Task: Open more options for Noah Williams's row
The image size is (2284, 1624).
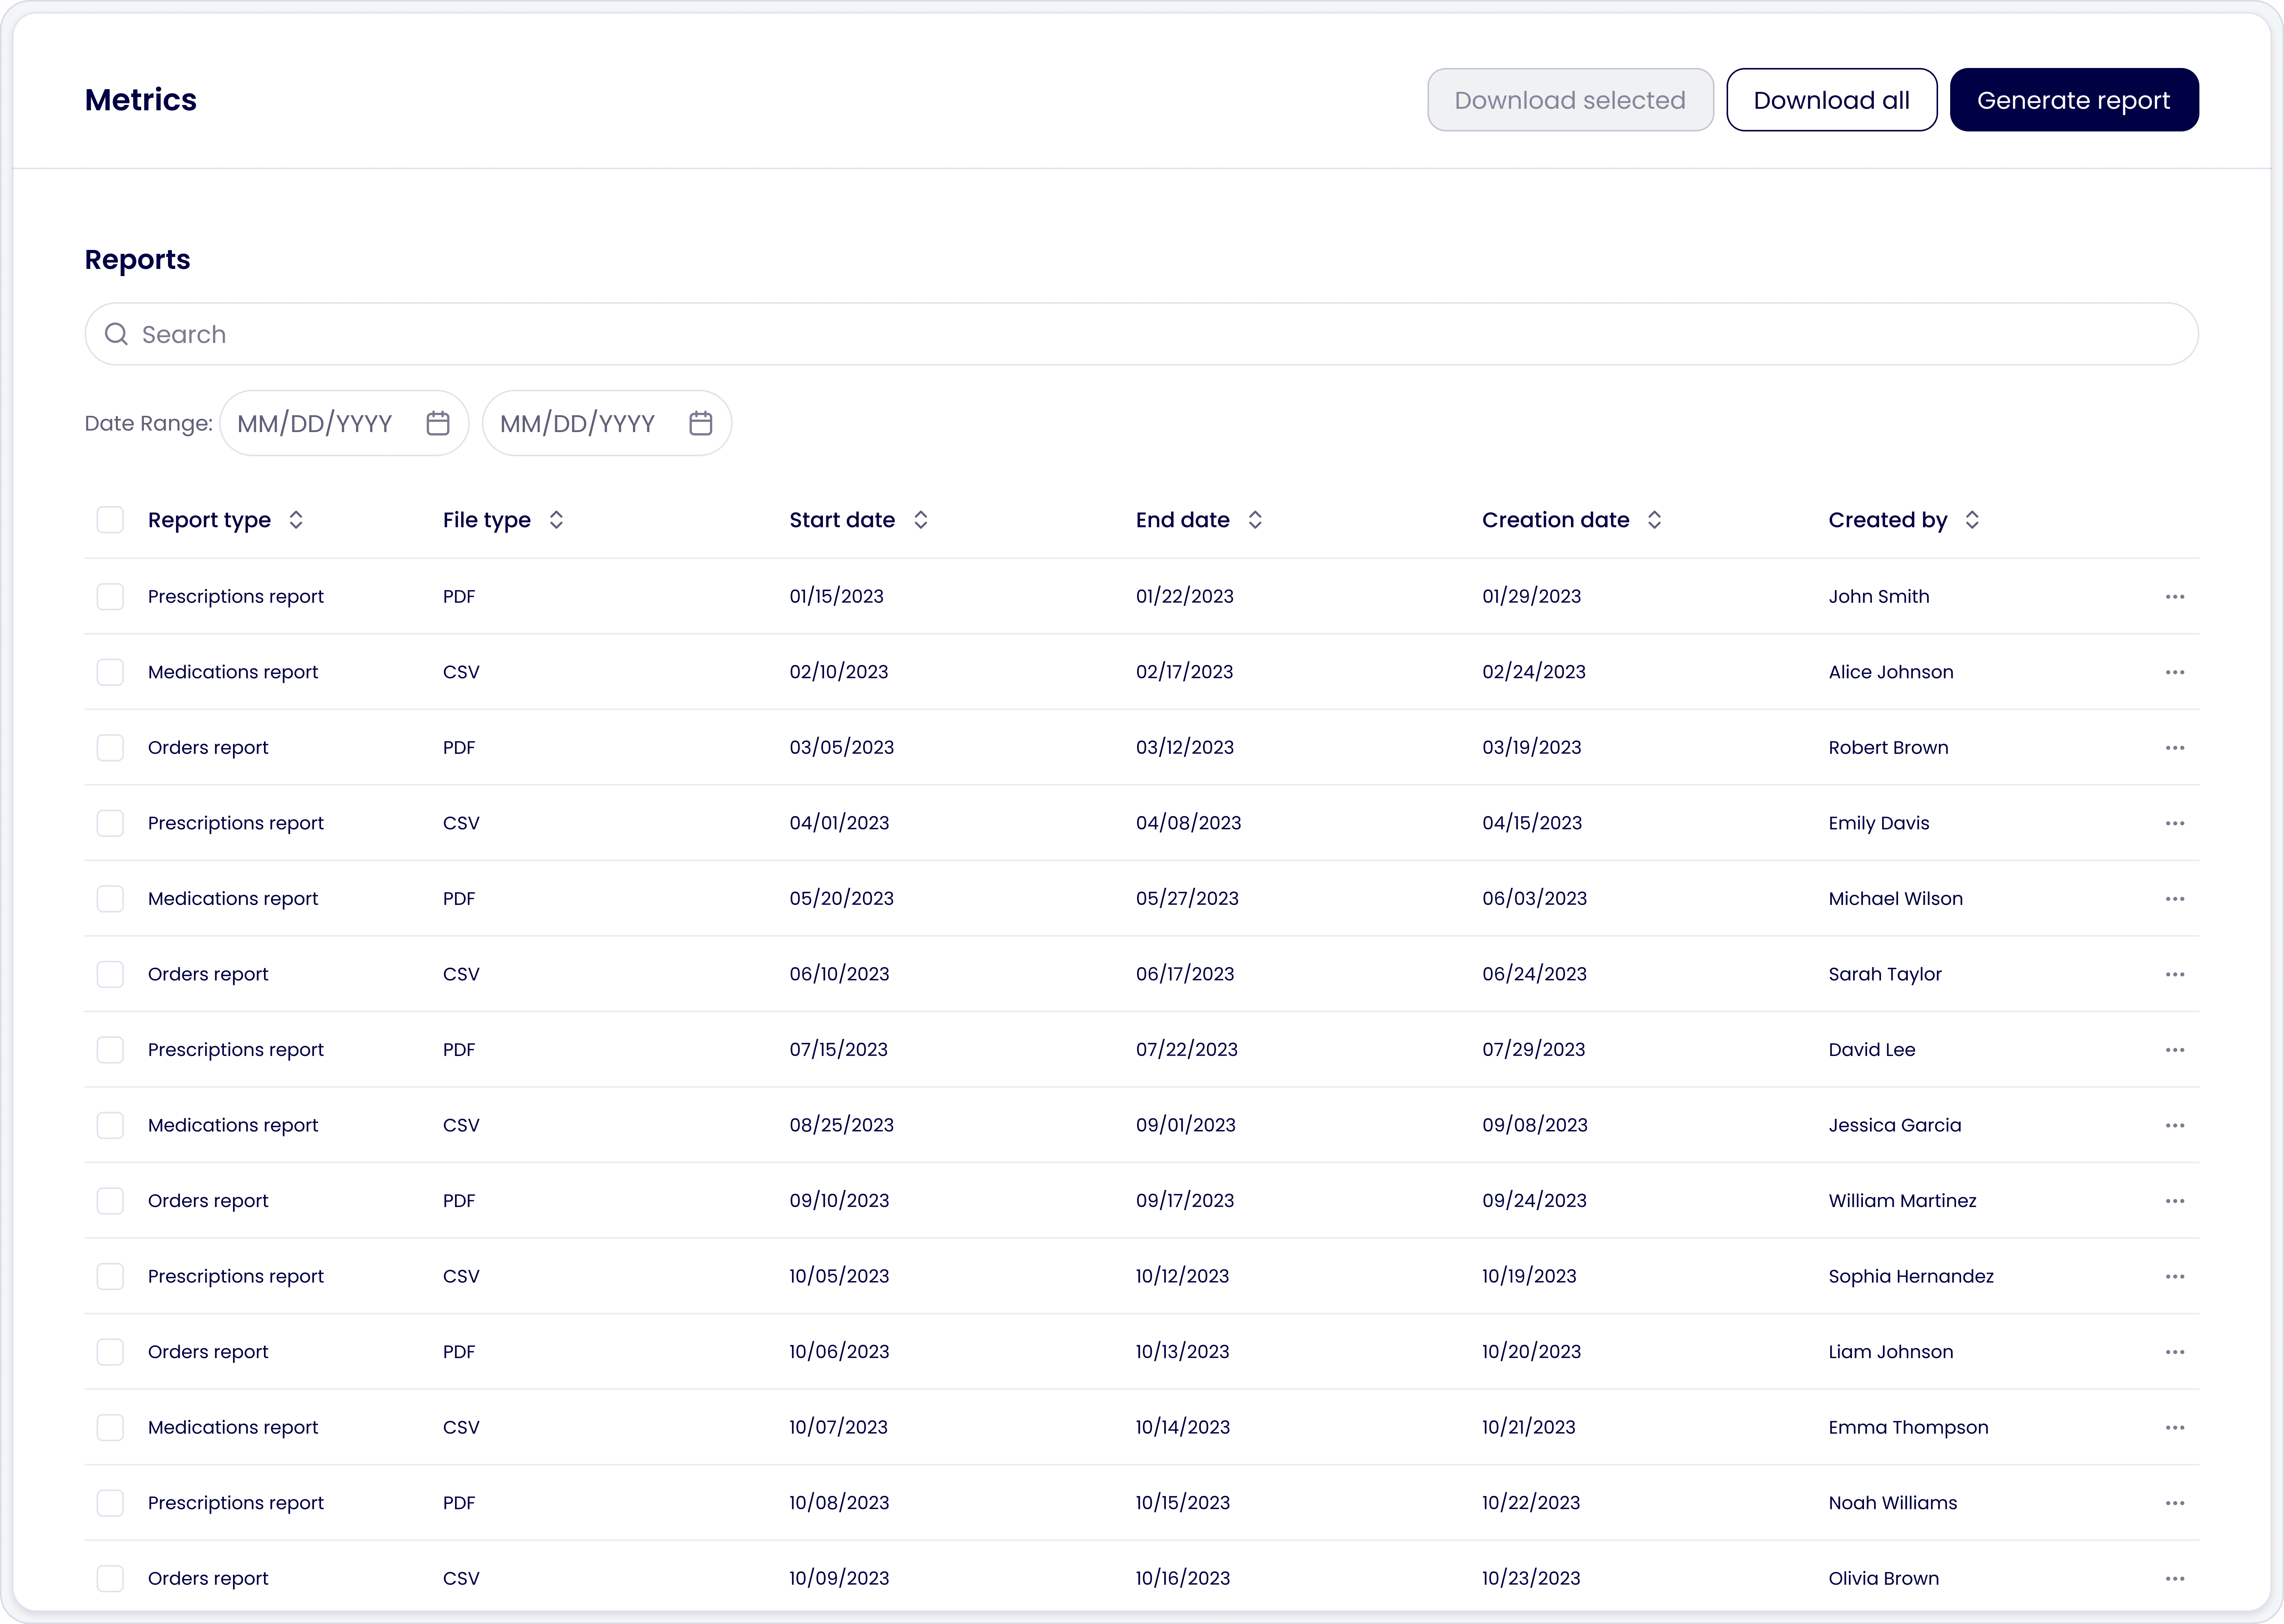Action: (x=2175, y=1503)
